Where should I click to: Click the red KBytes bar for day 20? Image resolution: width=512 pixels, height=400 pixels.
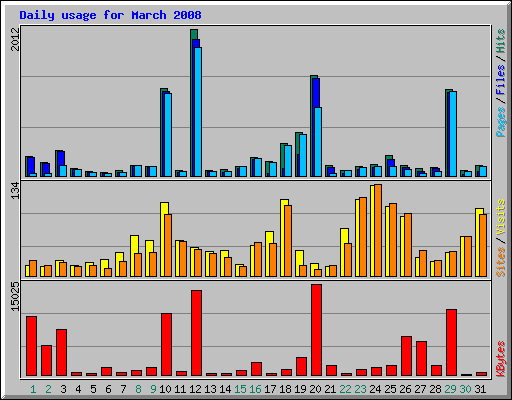[317, 330]
